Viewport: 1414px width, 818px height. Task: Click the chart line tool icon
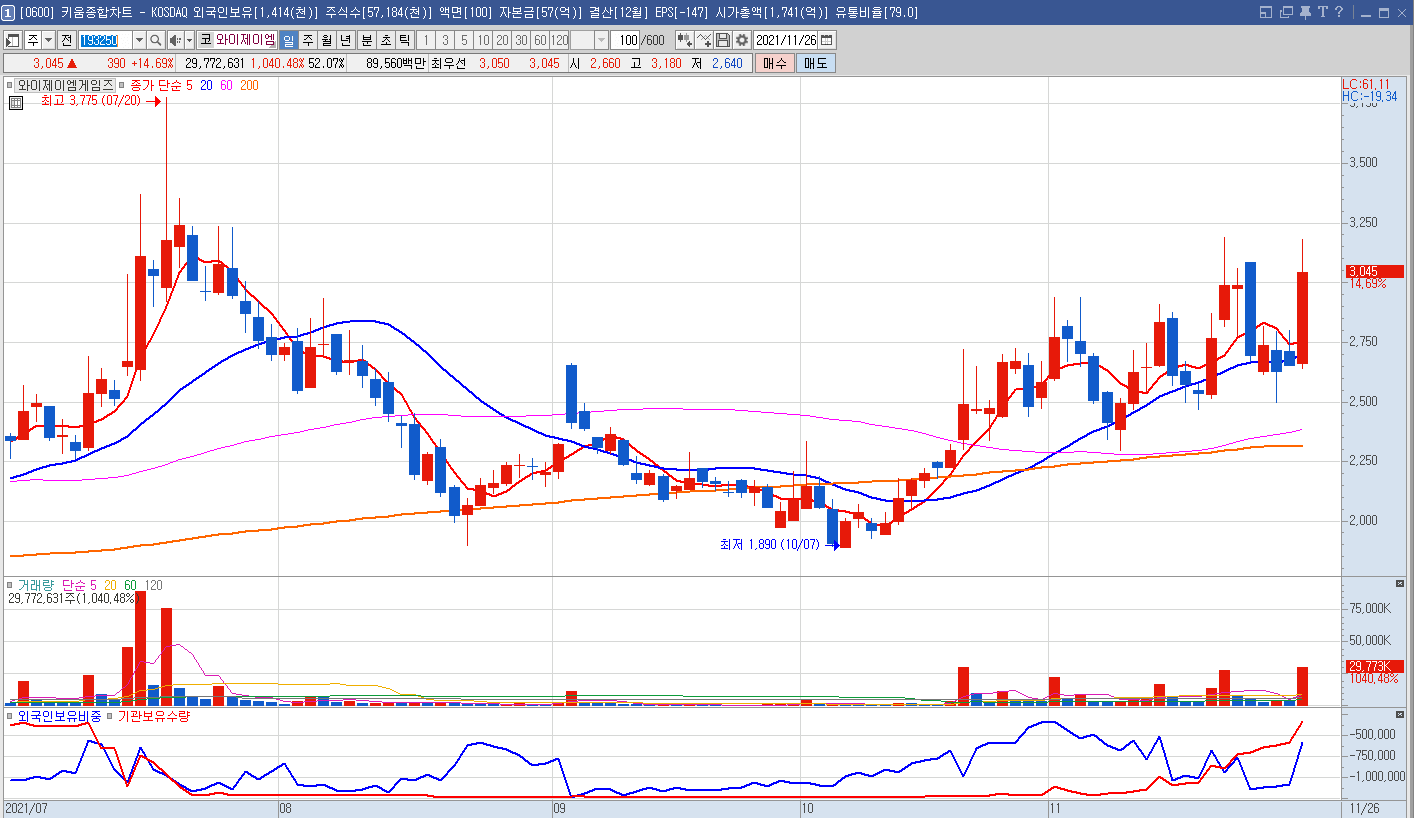click(704, 40)
